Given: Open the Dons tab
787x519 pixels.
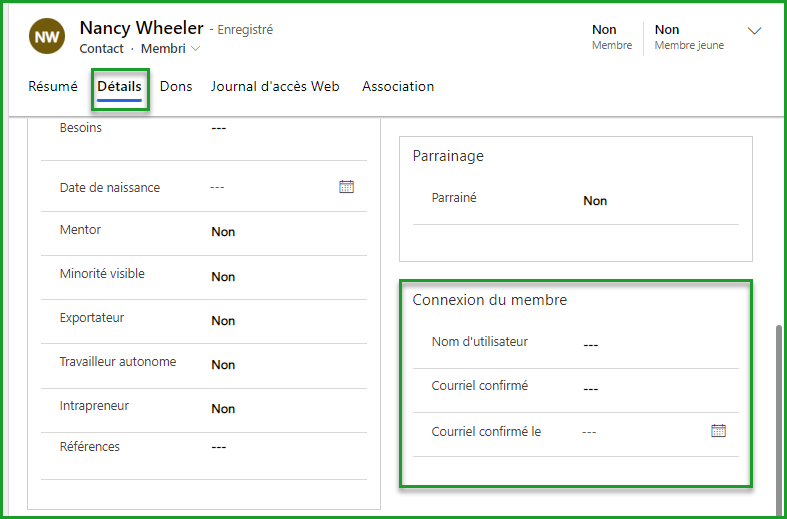Looking at the screenshot, I should click(176, 87).
